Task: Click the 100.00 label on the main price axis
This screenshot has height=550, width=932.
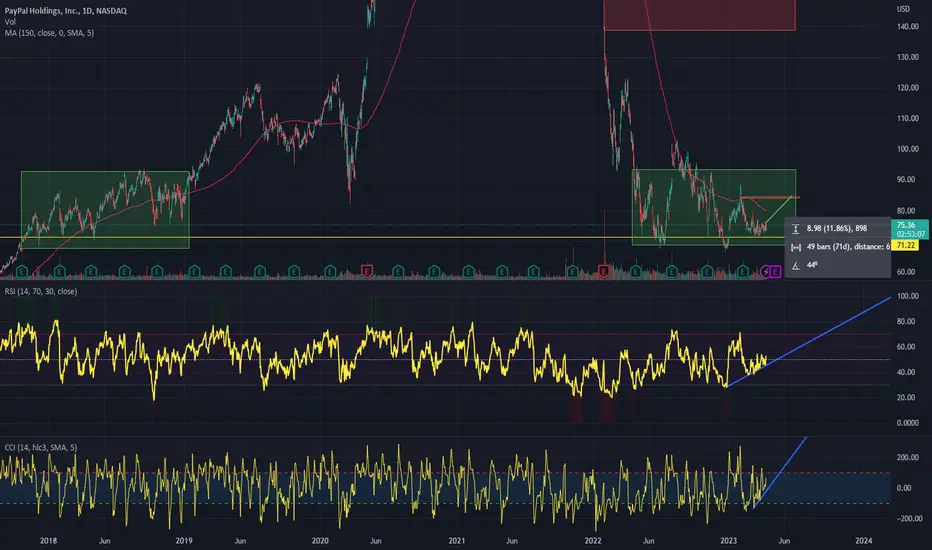Action: (x=908, y=149)
